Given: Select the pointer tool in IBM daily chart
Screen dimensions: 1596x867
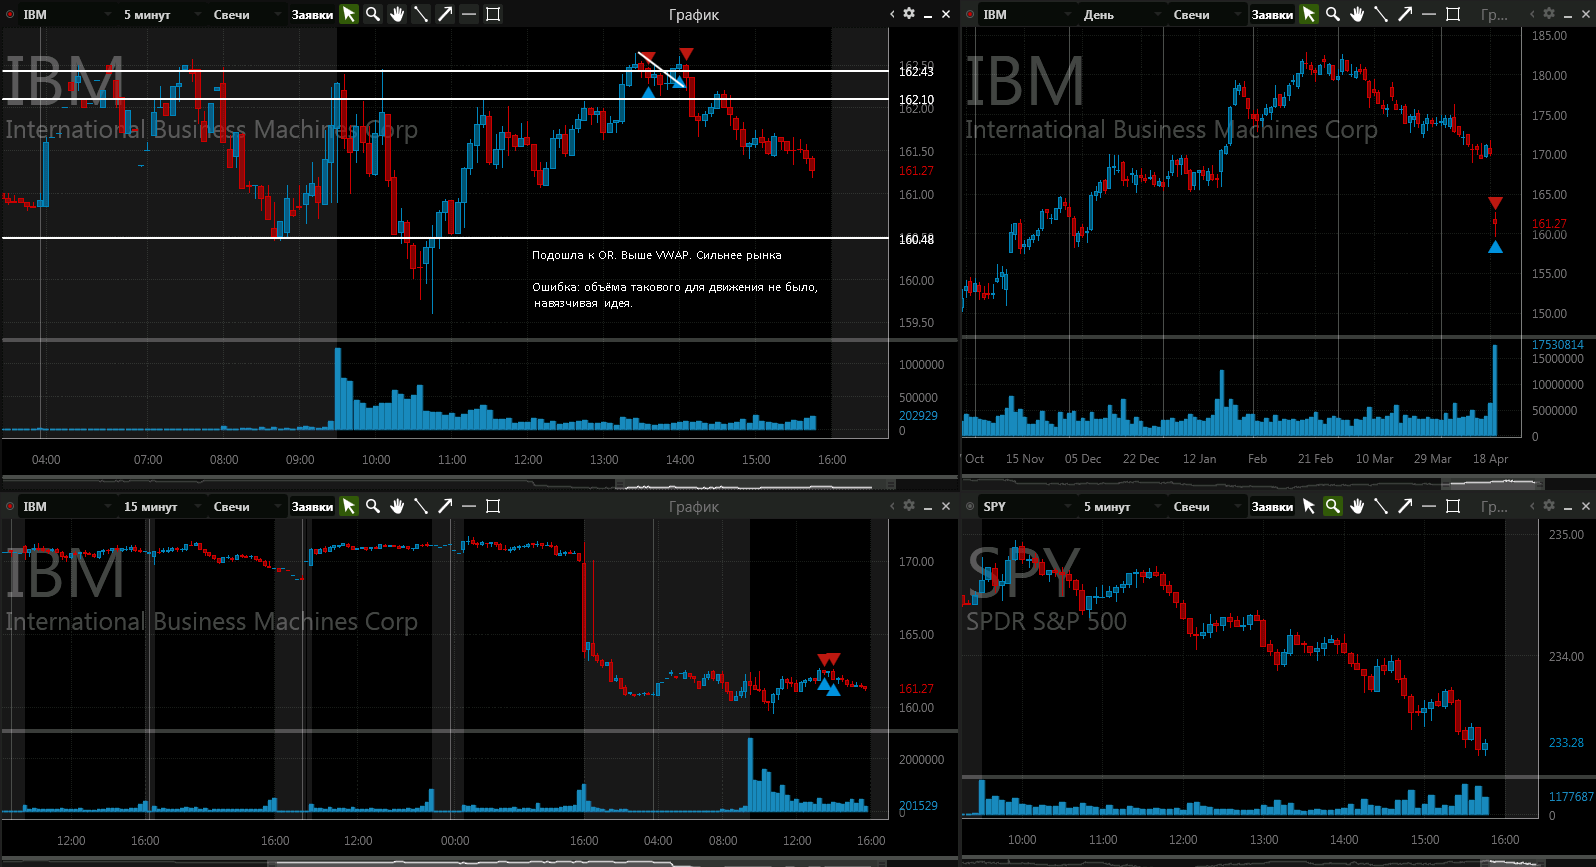Looking at the screenshot, I should [1309, 14].
